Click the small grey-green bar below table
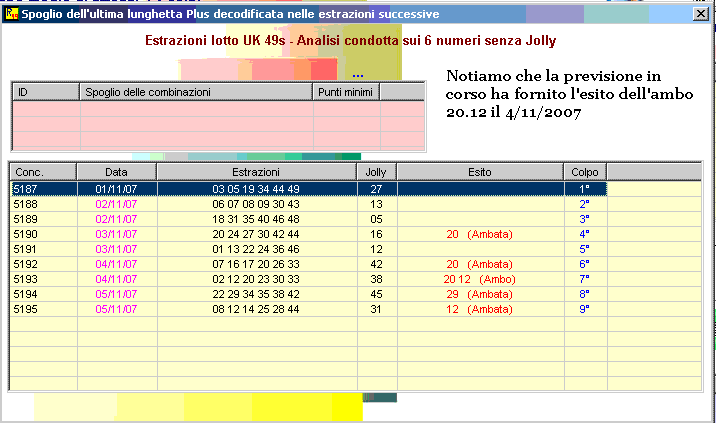 click(379, 397)
